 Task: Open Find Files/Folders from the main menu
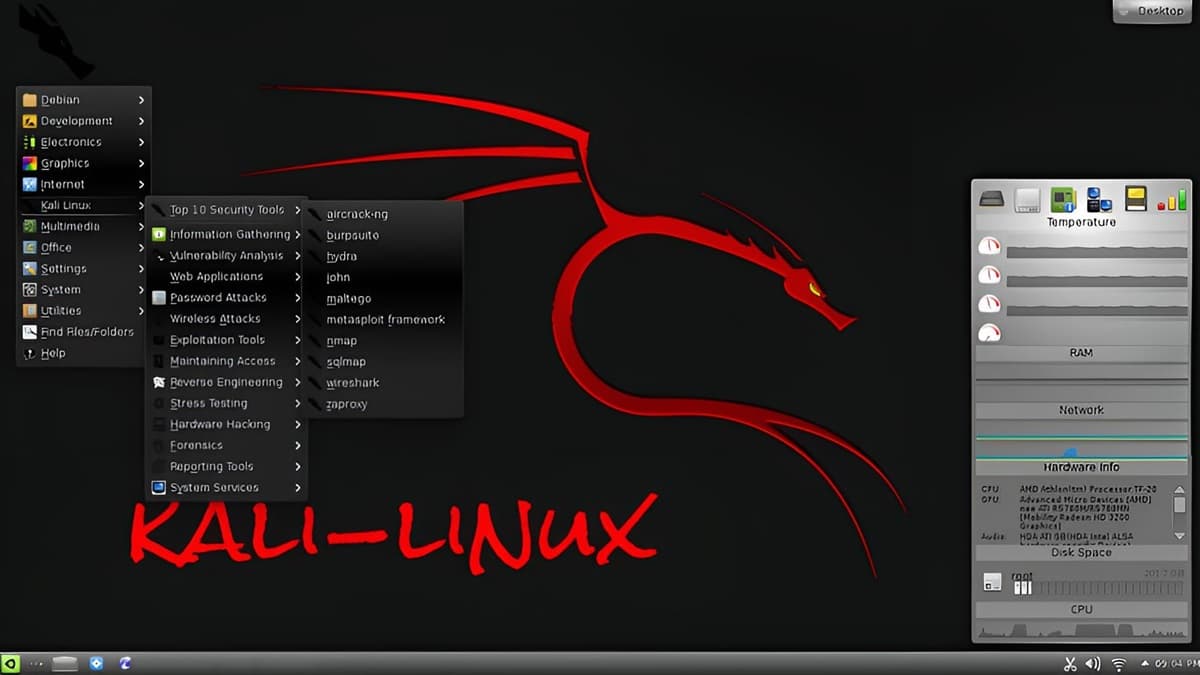pos(86,332)
